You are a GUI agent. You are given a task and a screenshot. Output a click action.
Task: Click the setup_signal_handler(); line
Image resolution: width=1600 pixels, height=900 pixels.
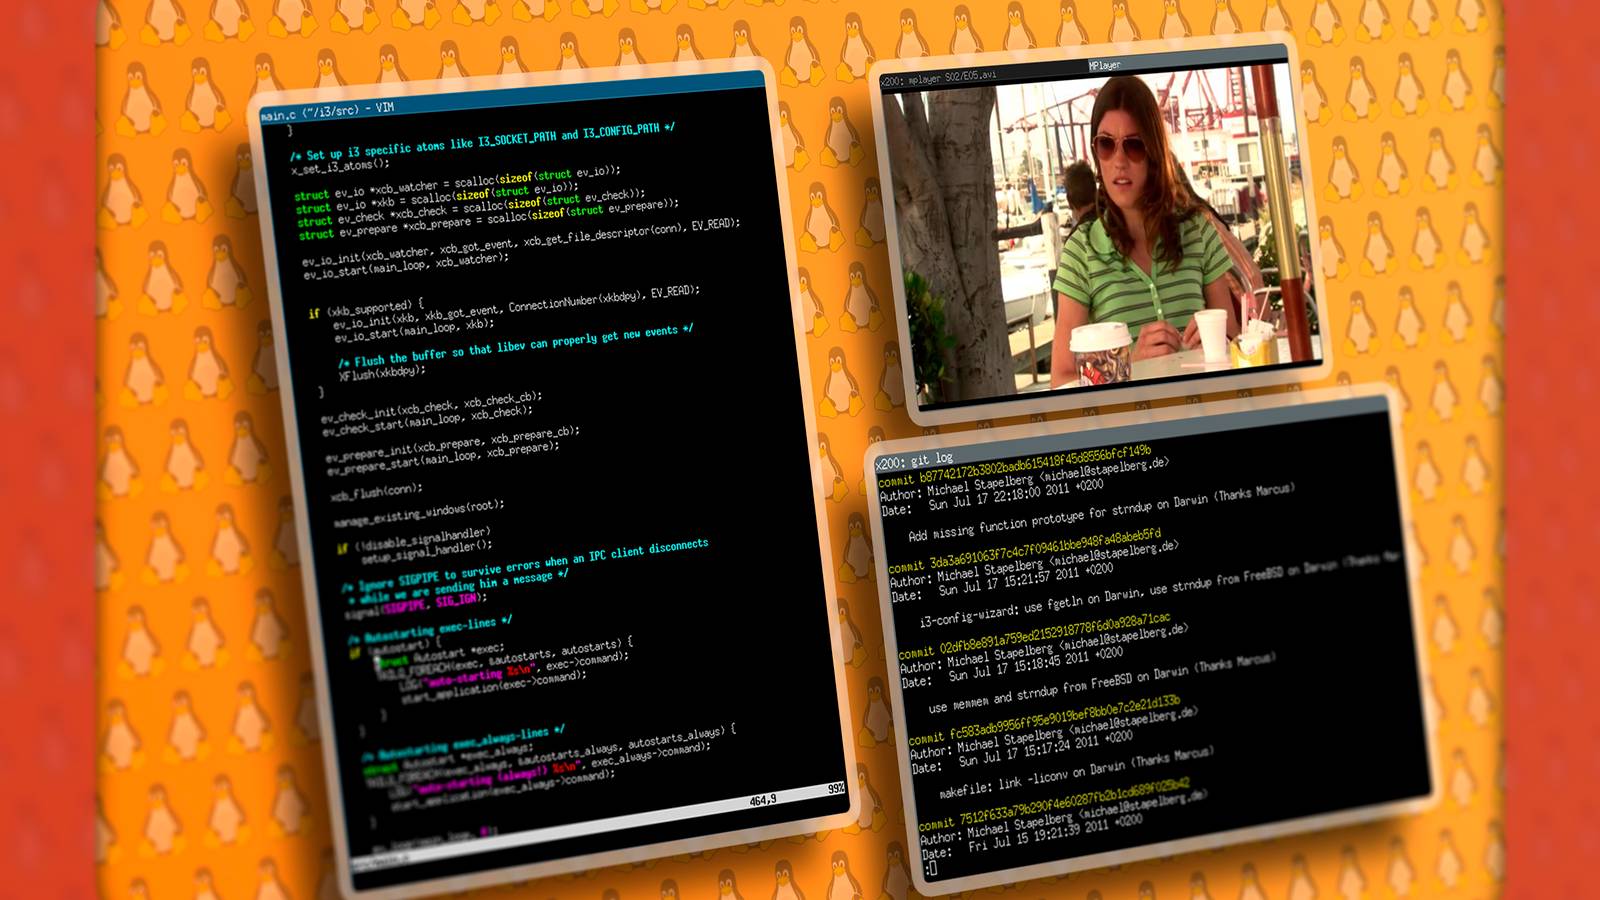427,552
